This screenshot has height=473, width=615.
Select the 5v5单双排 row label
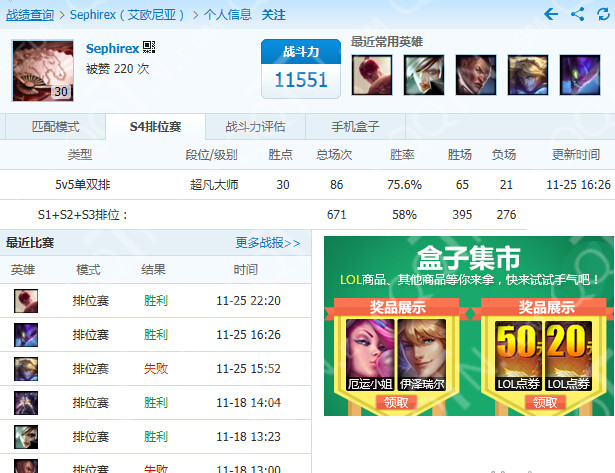(82, 184)
